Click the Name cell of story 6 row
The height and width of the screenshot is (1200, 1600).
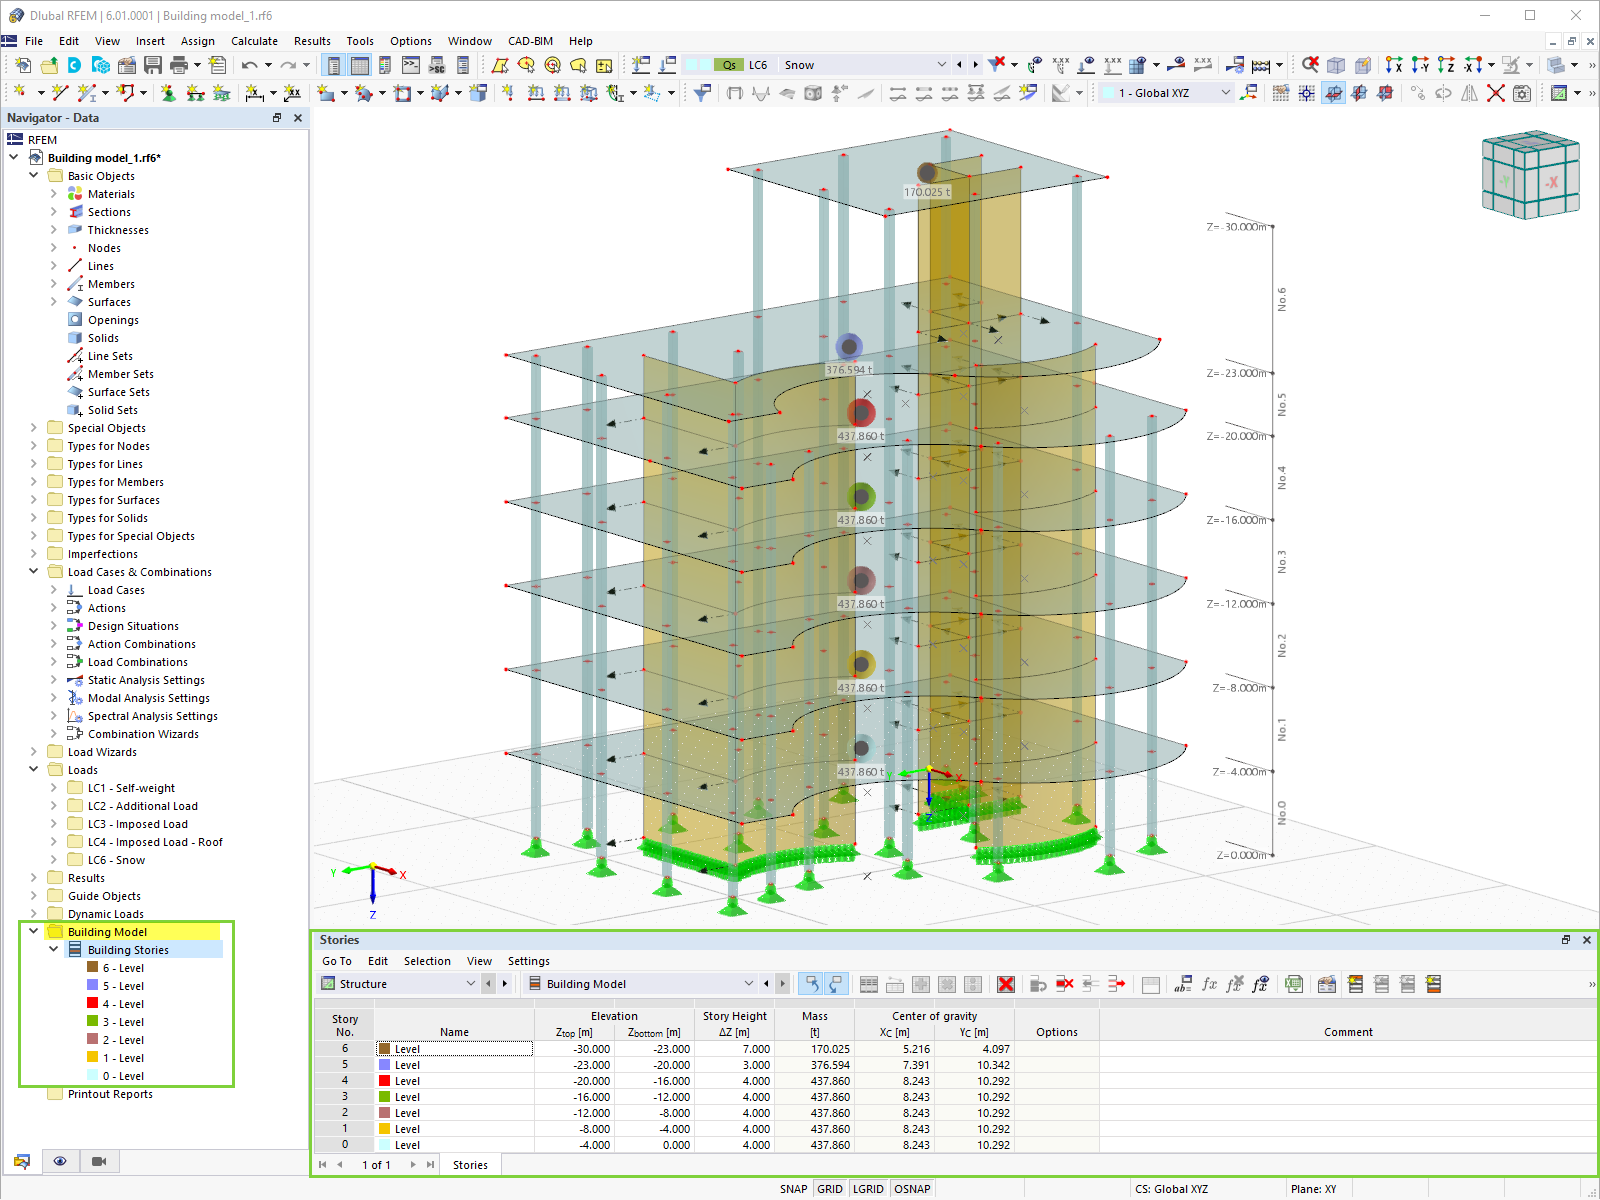[455, 1049]
